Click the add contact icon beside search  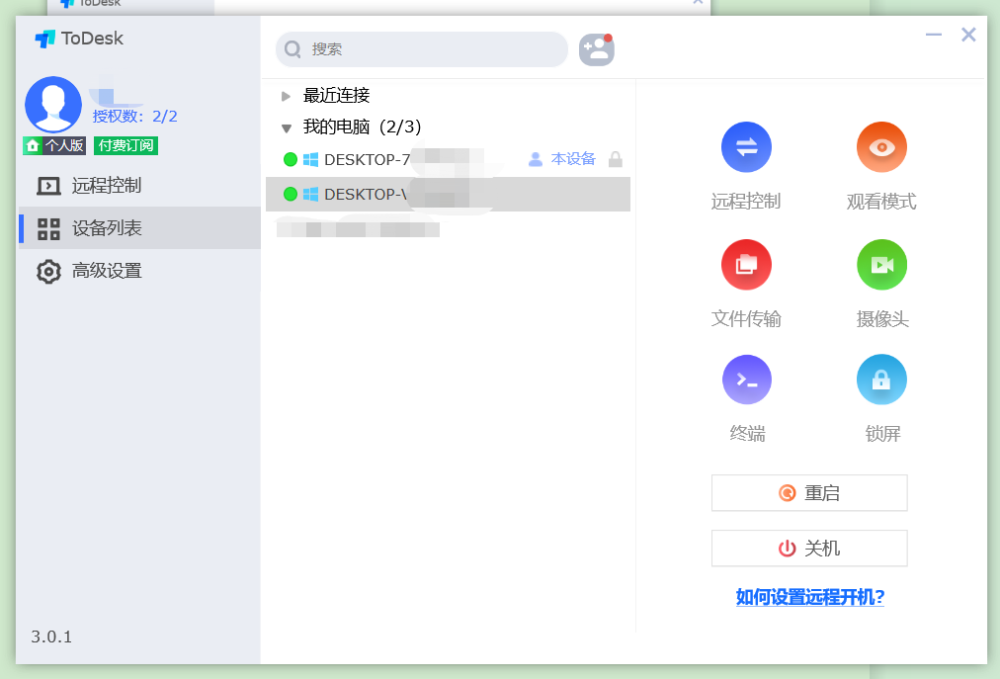point(596,50)
